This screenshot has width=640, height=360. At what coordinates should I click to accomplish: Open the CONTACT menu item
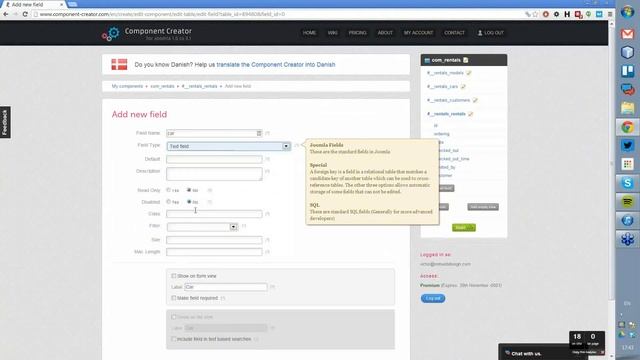coord(454,33)
